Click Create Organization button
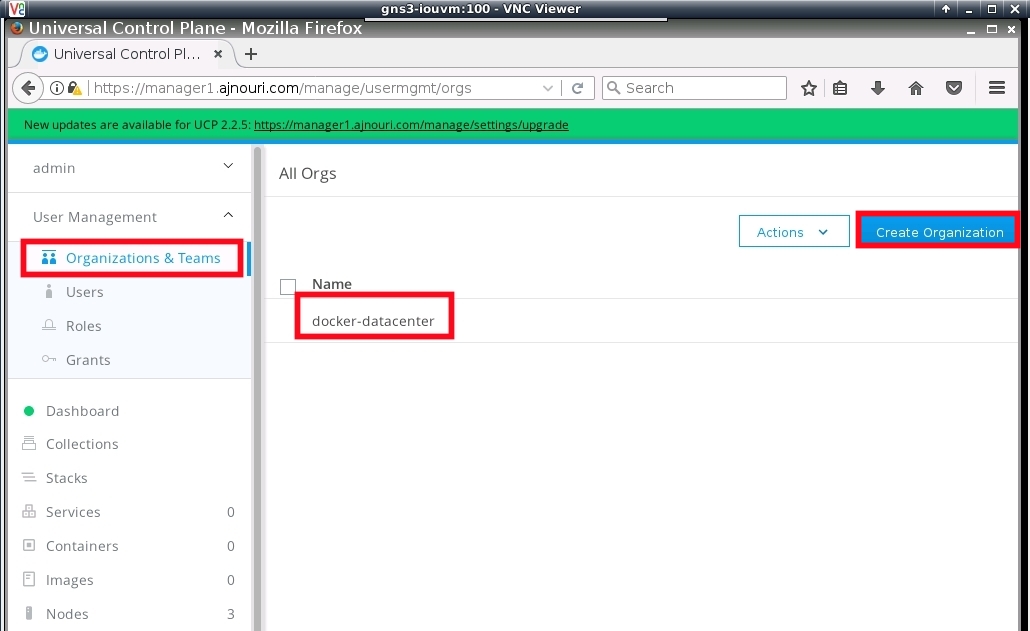This screenshot has width=1030, height=631. click(939, 232)
